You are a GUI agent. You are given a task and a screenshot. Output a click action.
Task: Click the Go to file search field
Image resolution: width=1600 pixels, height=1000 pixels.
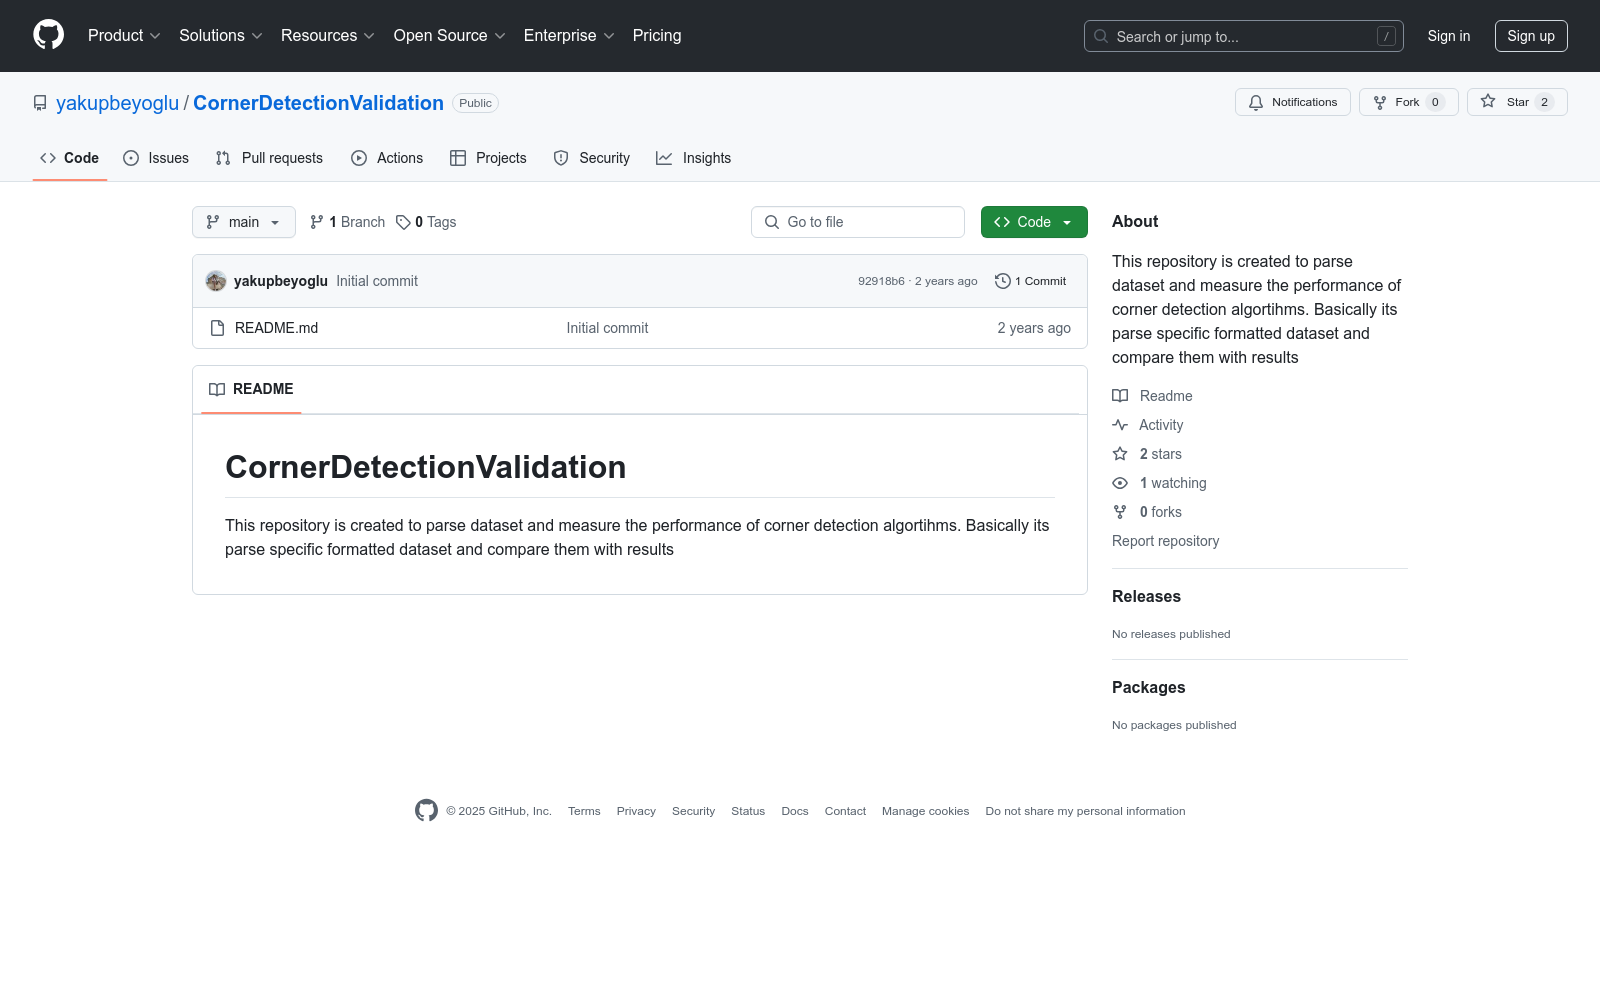(x=858, y=222)
